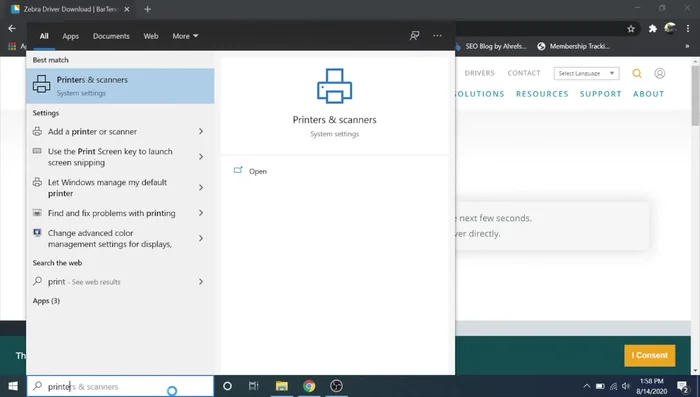700x397 pixels.
Task: Click the Windows Start button
Action: pyautogui.click(x=13, y=386)
